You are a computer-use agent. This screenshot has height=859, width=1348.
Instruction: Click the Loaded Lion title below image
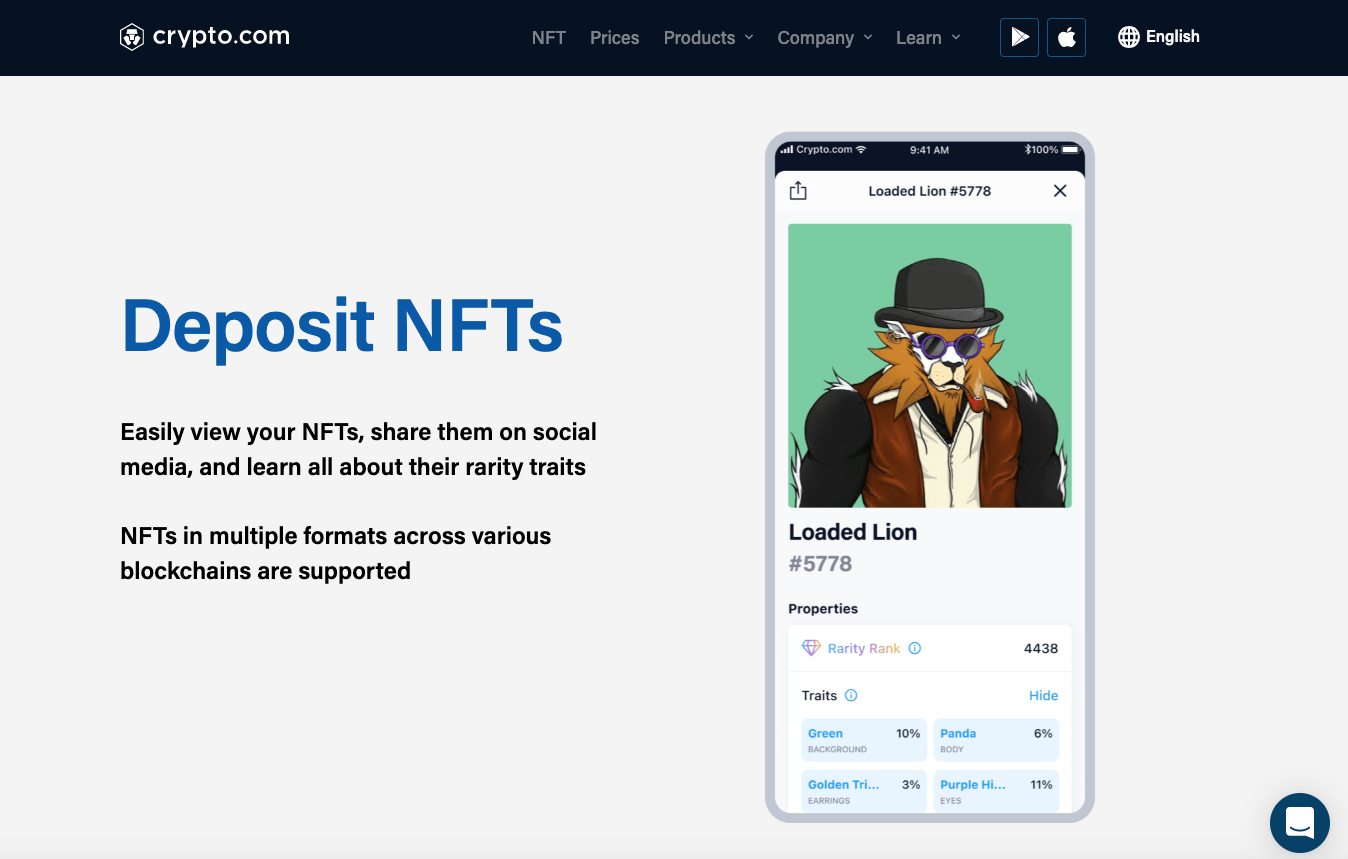(852, 532)
